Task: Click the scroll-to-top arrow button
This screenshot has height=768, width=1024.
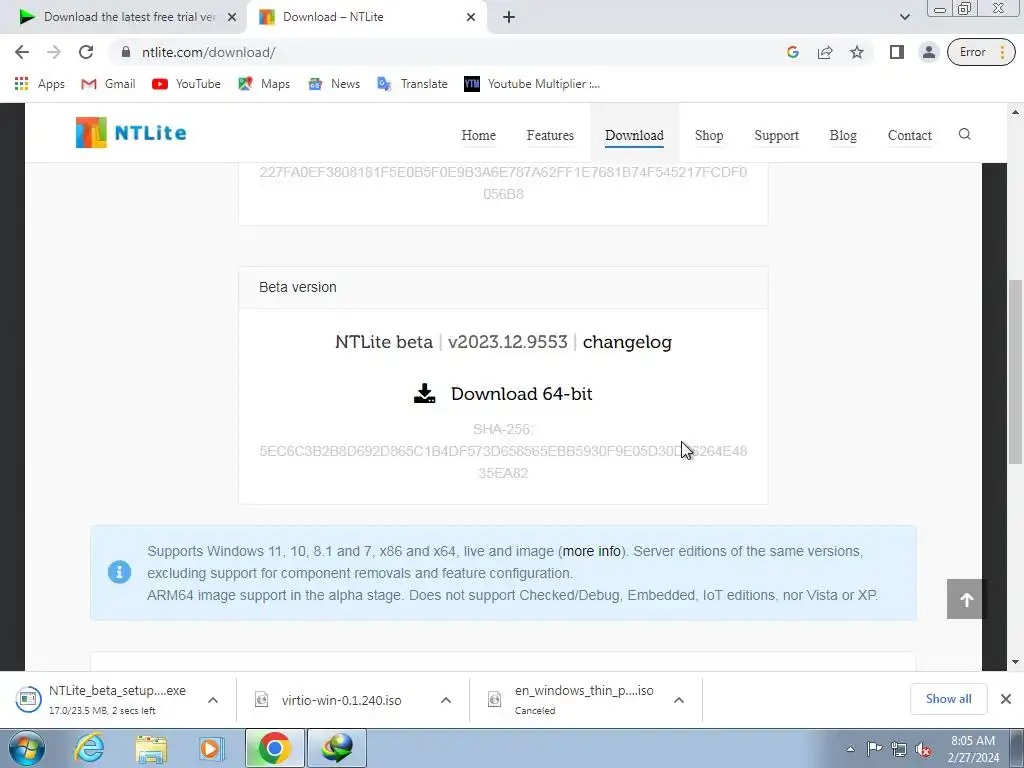Action: (967, 599)
